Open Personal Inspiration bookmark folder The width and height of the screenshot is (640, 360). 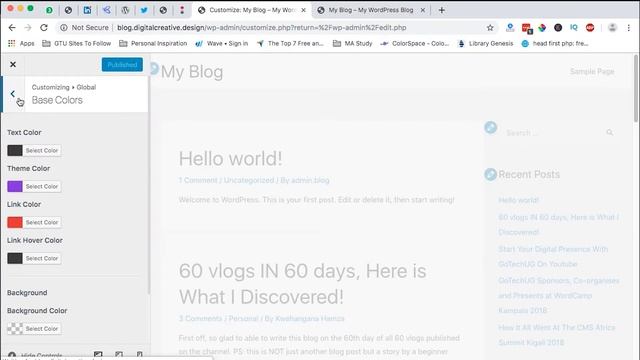(x=153, y=43)
